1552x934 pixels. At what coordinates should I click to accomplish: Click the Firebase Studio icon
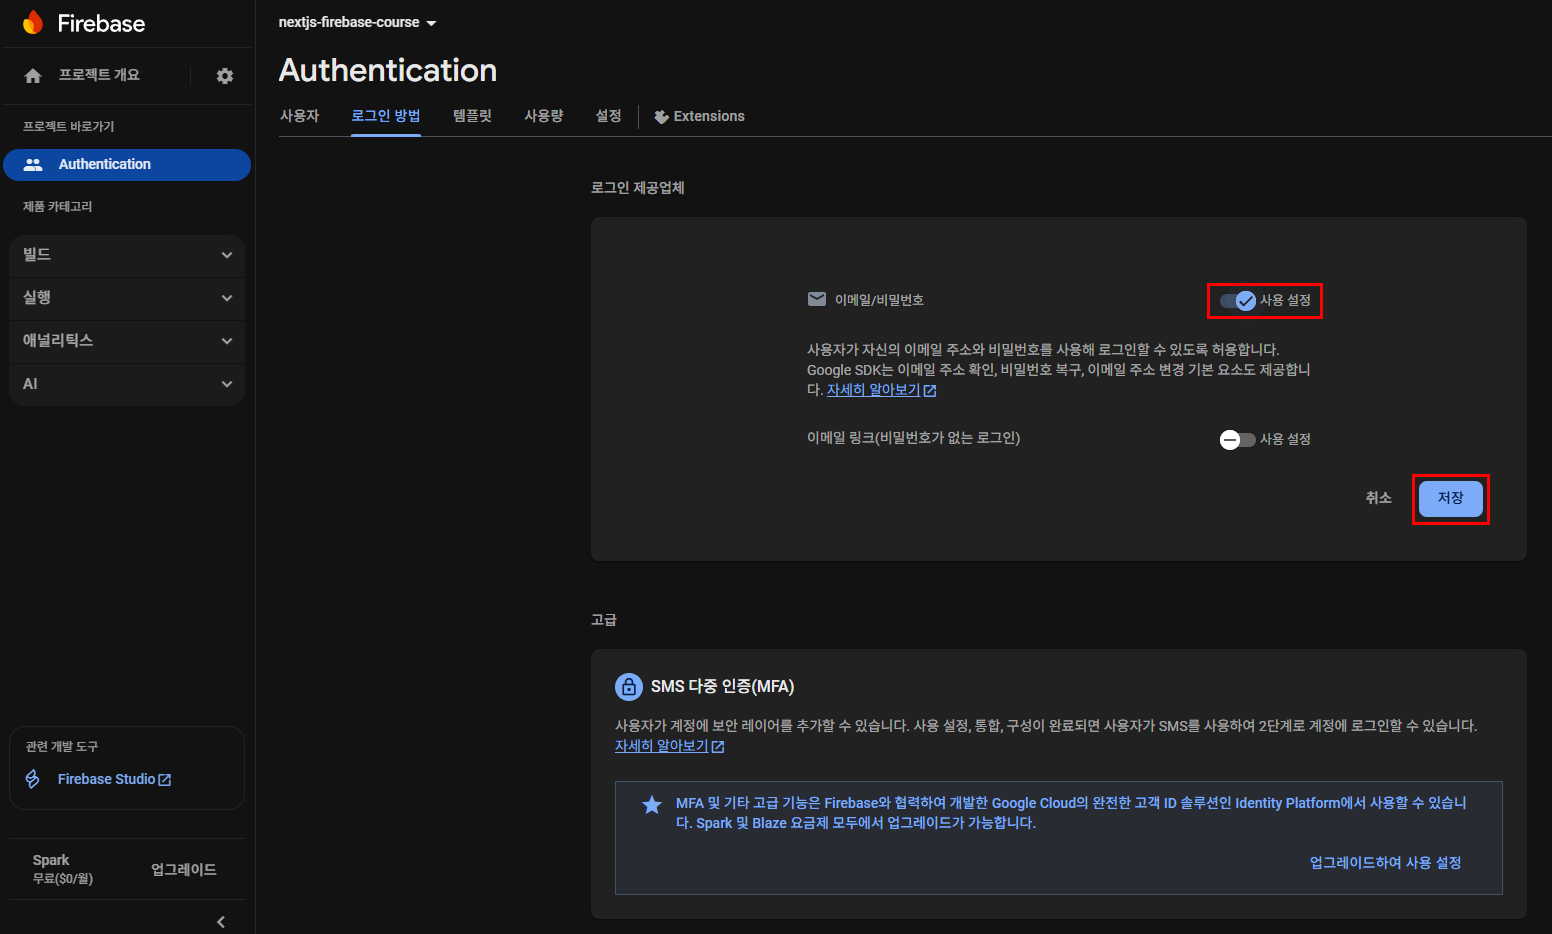33,779
